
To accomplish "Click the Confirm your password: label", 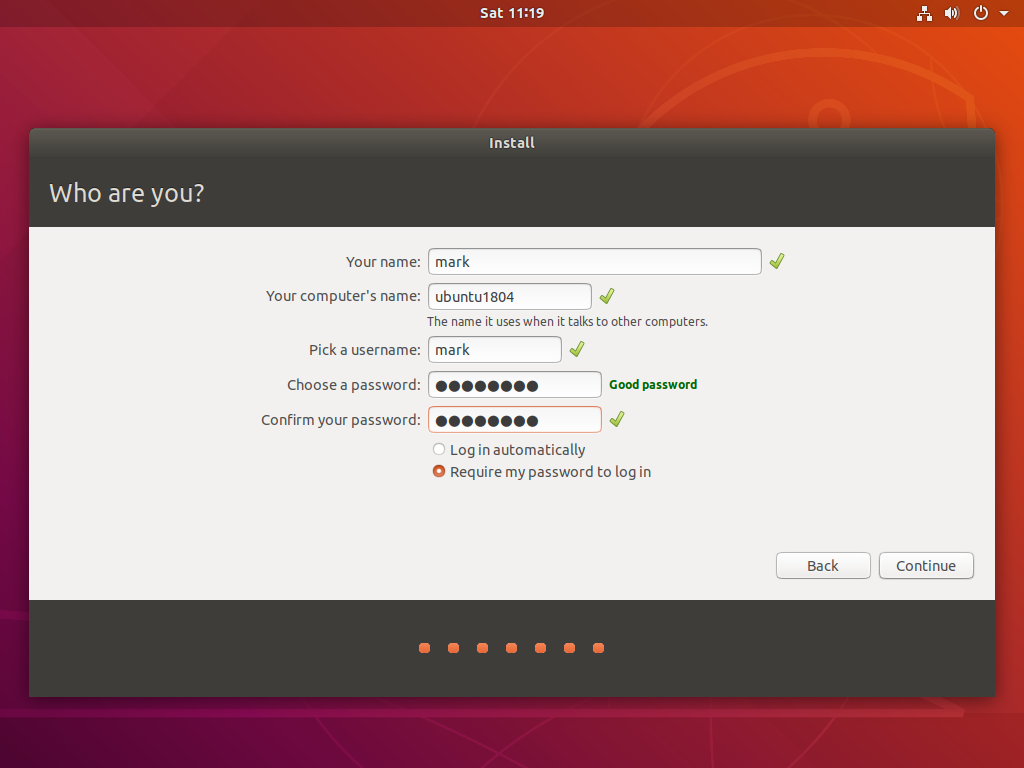I will point(341,420).
